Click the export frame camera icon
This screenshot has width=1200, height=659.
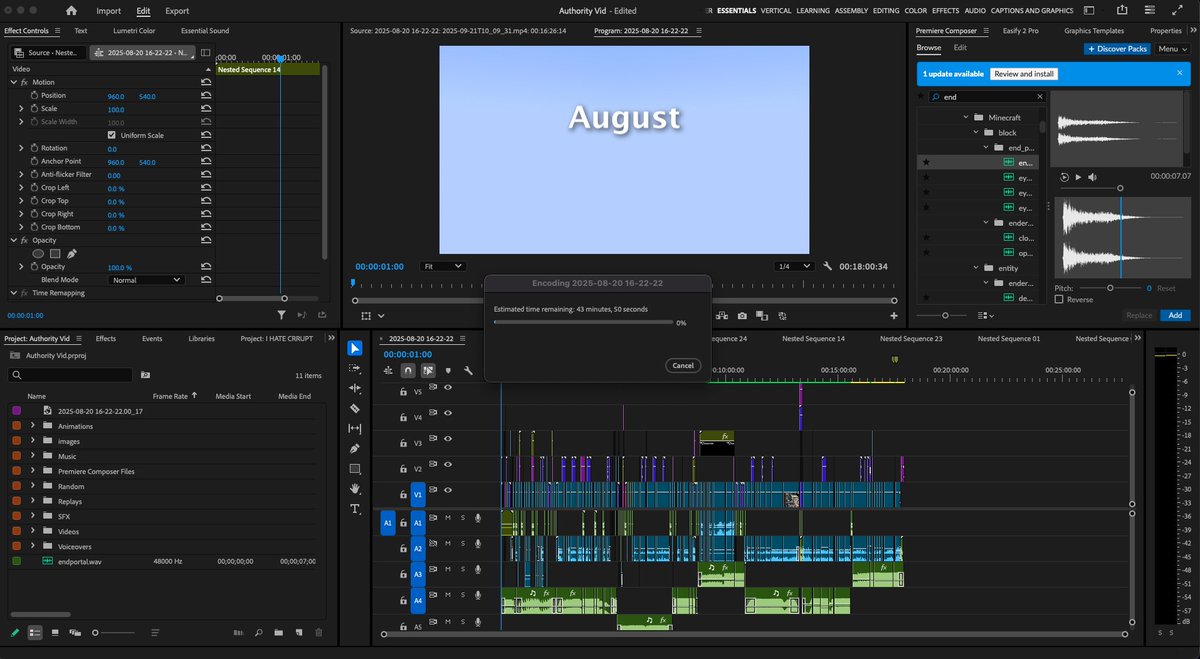pyautogui.click(x=741, y=315)
